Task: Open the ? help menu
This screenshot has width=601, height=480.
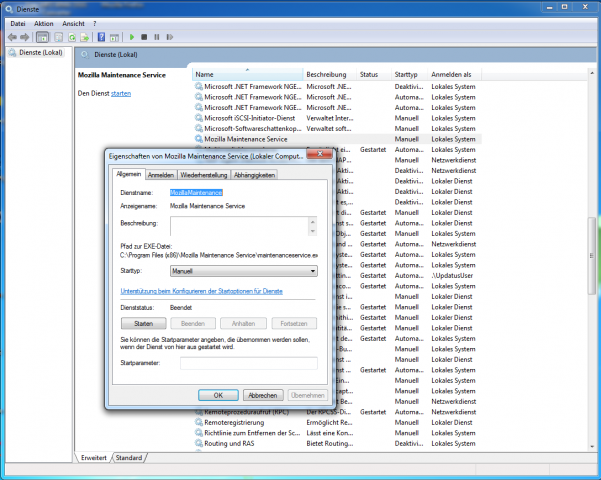Action: [x=95, y=24]
